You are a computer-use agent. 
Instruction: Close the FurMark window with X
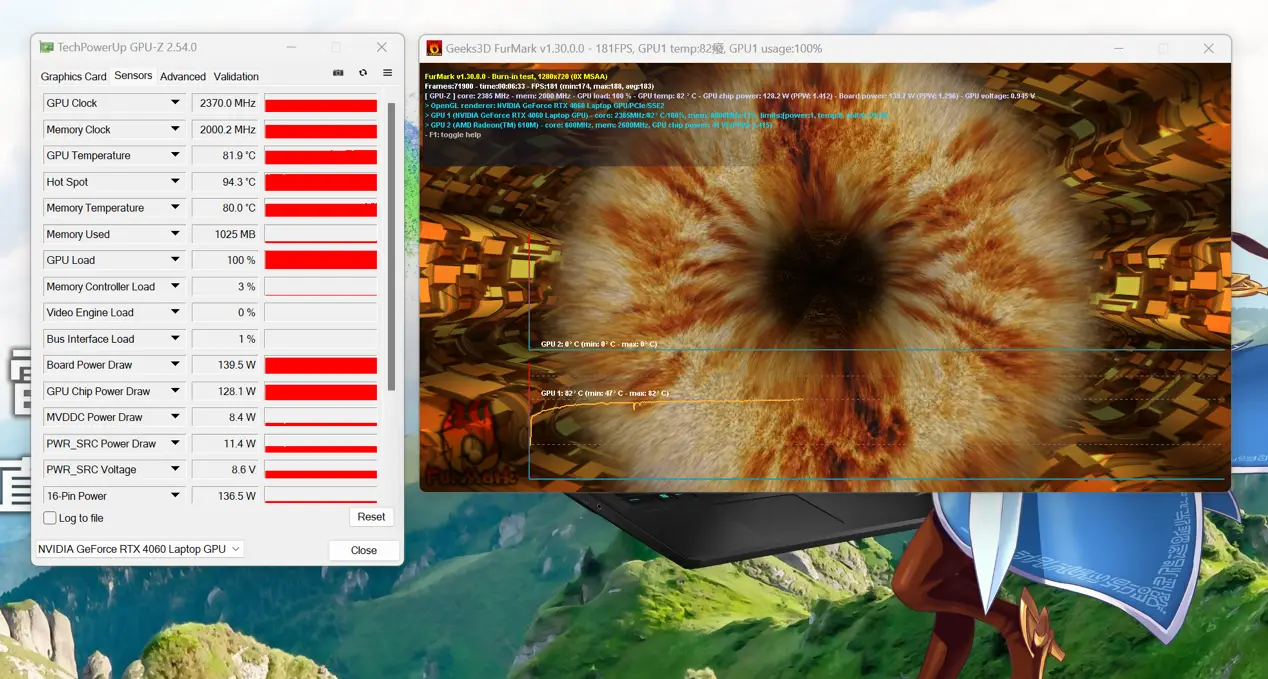(1208, 48)
